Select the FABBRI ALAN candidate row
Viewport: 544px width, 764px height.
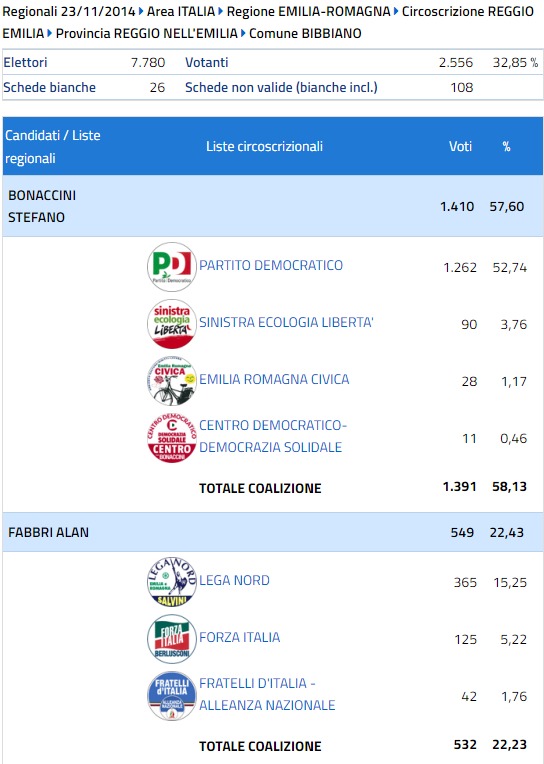273,532
